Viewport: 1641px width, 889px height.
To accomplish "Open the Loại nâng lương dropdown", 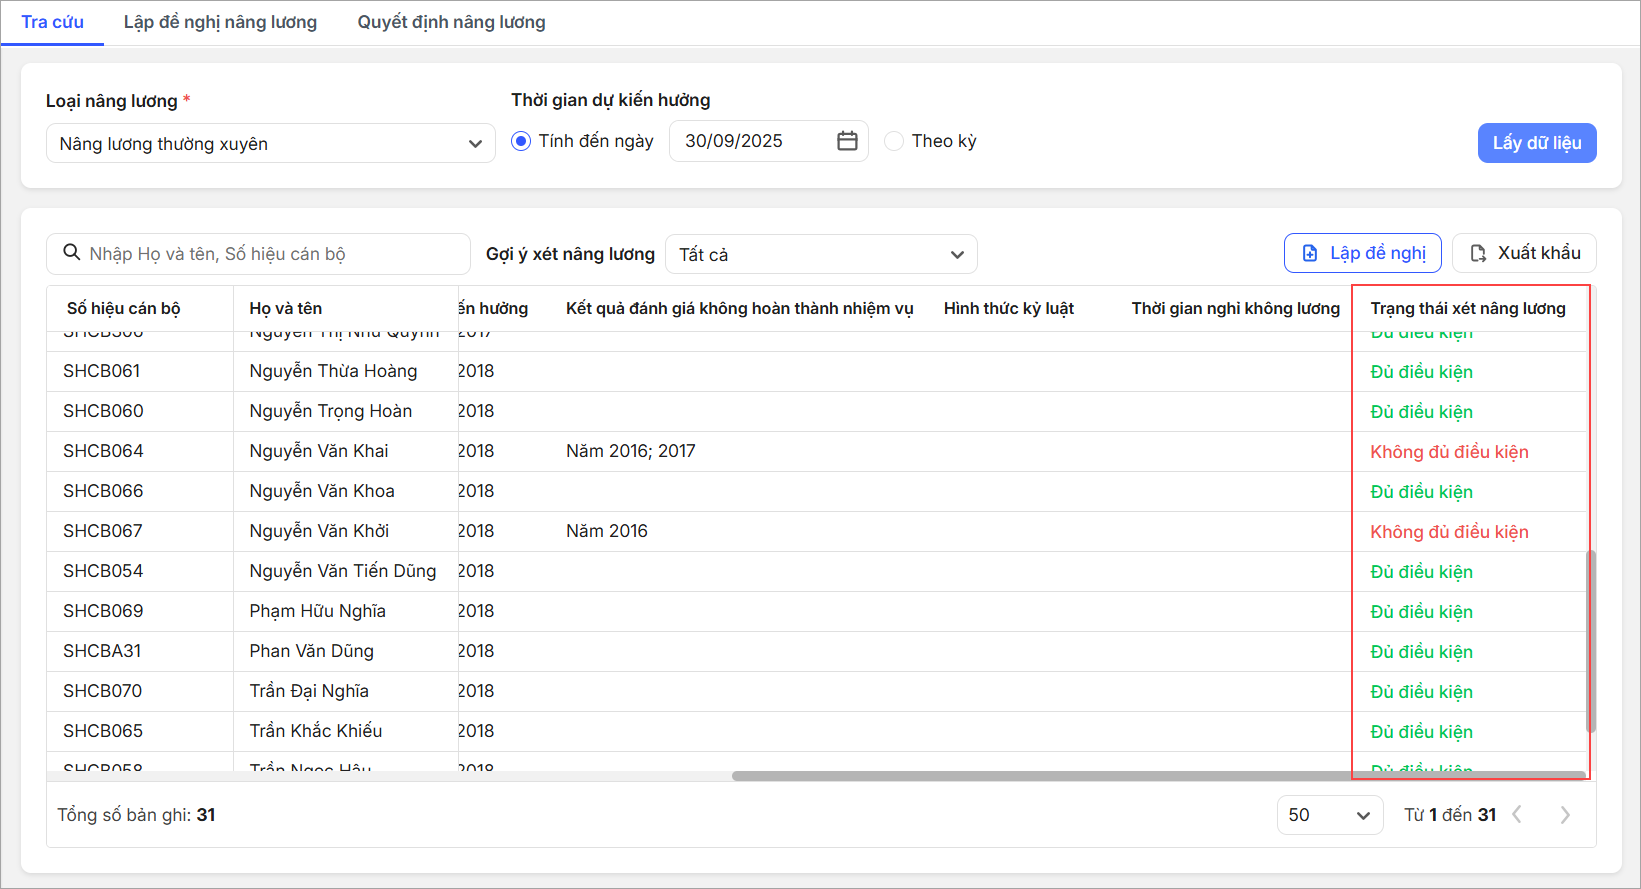I will pos(270,144).
